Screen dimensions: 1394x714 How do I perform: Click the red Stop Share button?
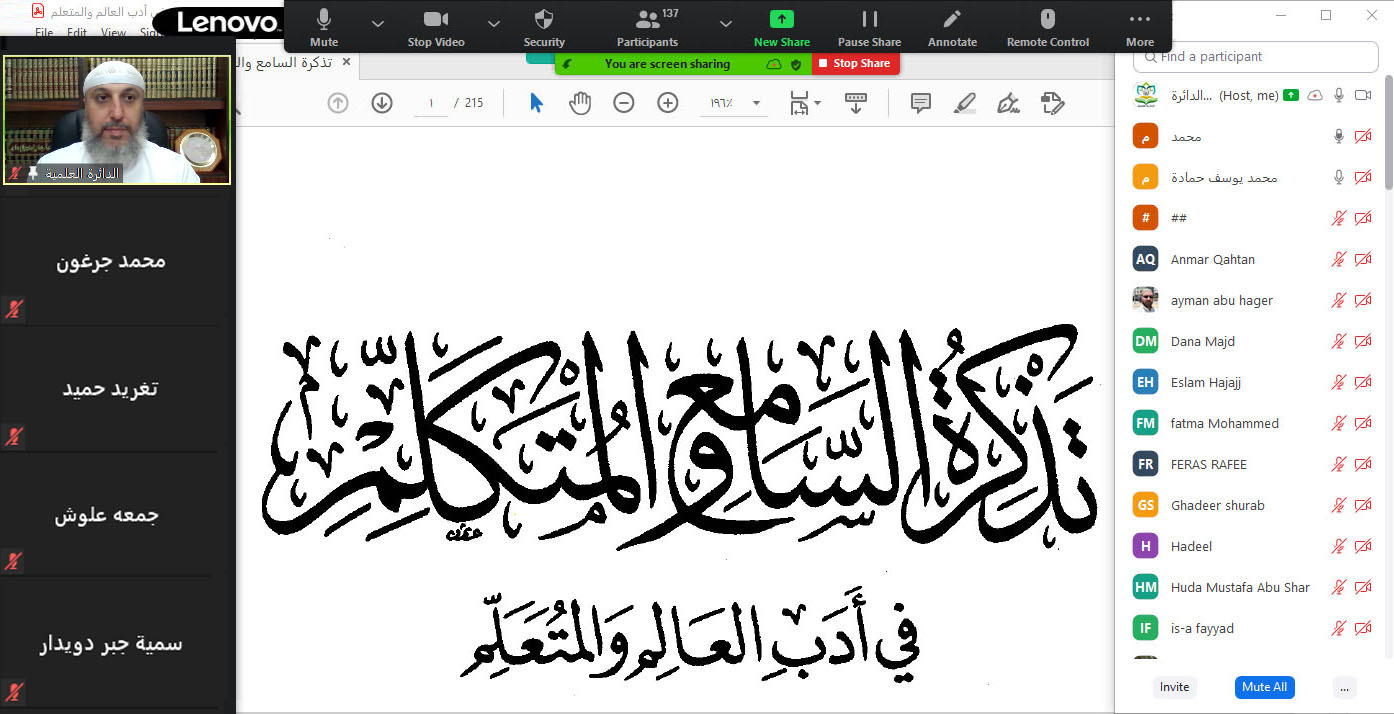click(x=855, y=63)
